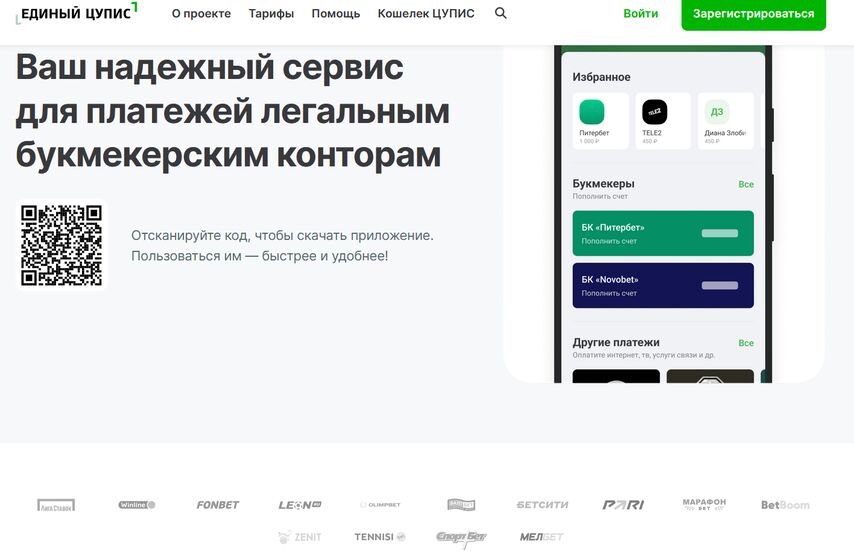The image size is (854, 551).
Task: Open the Помощь menu item
Action: click(336, 14)
